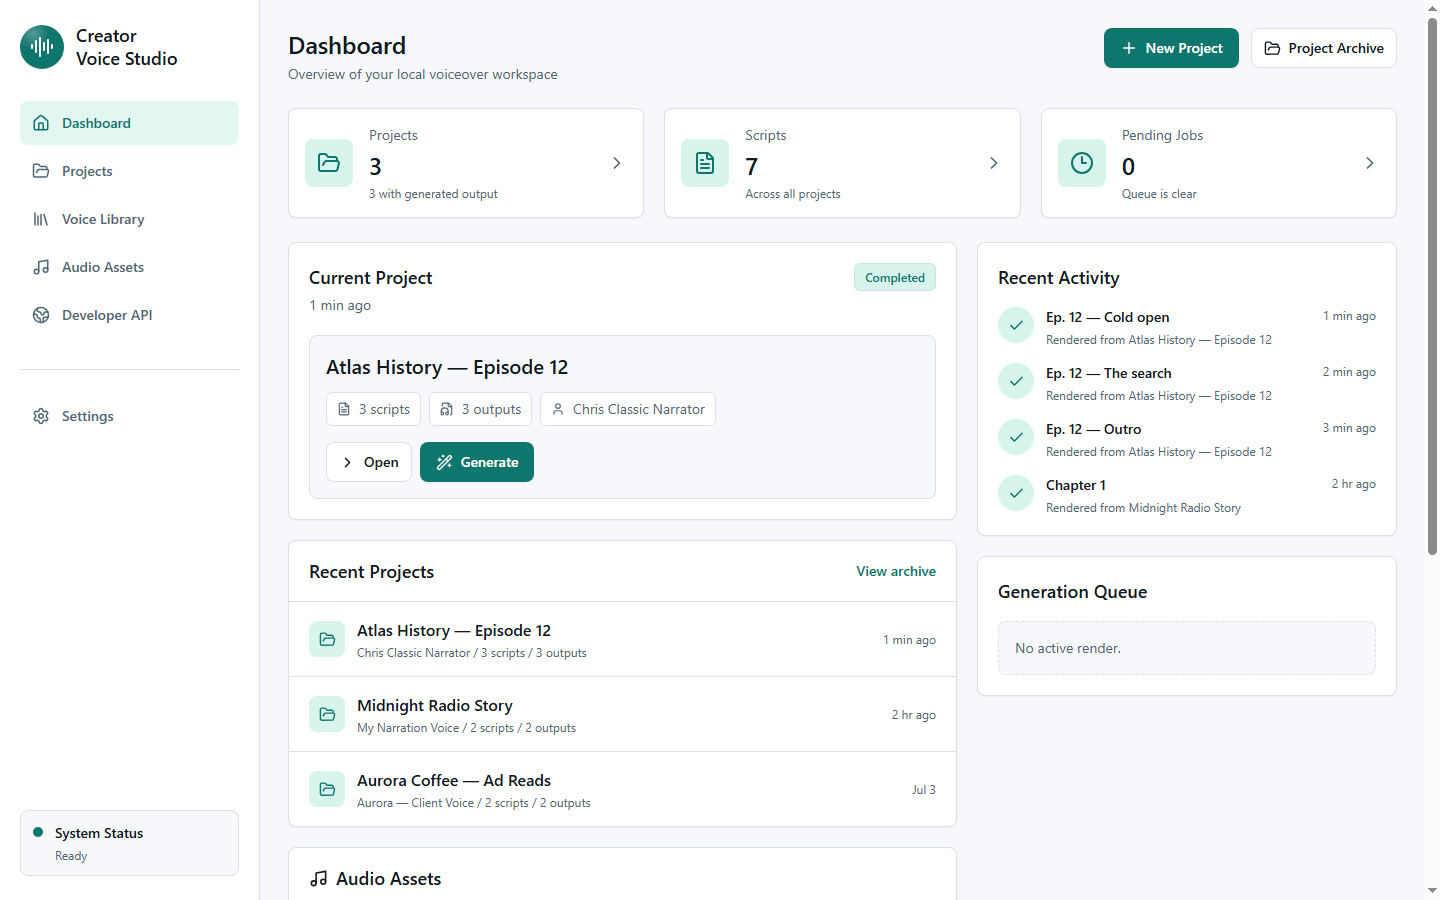This screenshot has width=1440, height=900.
Task: Click the '3 with generated output' text
Action: [433, 194]
